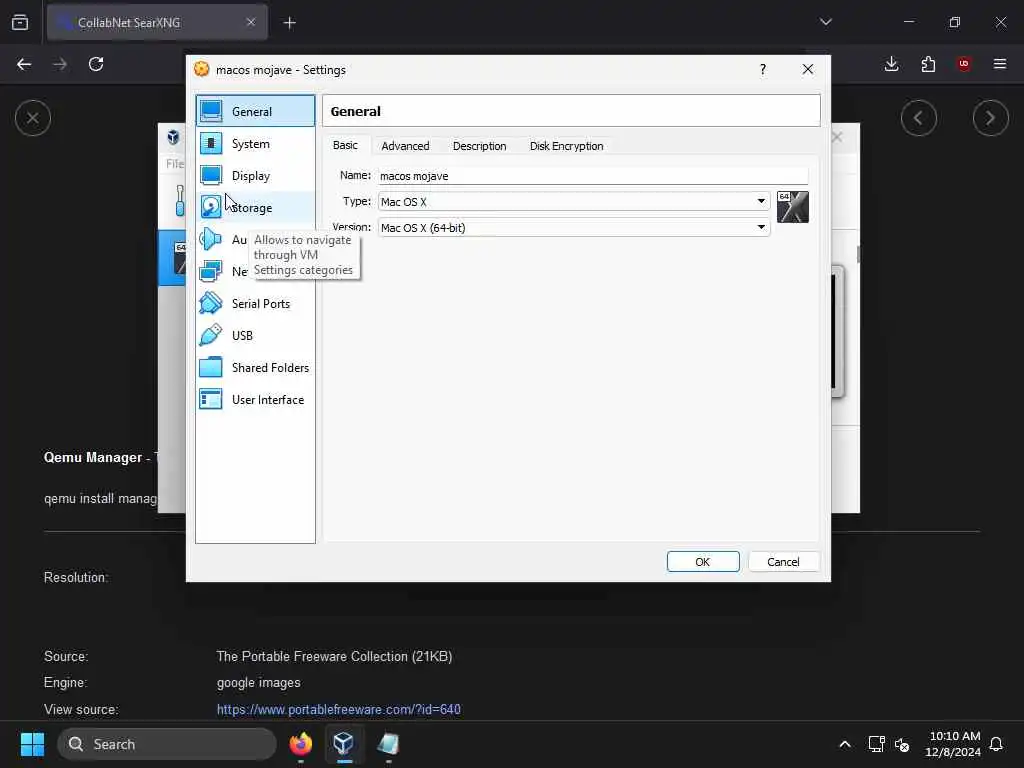
Task: Click the Name field containing macos mojave
Action: (x=593, y=176)
